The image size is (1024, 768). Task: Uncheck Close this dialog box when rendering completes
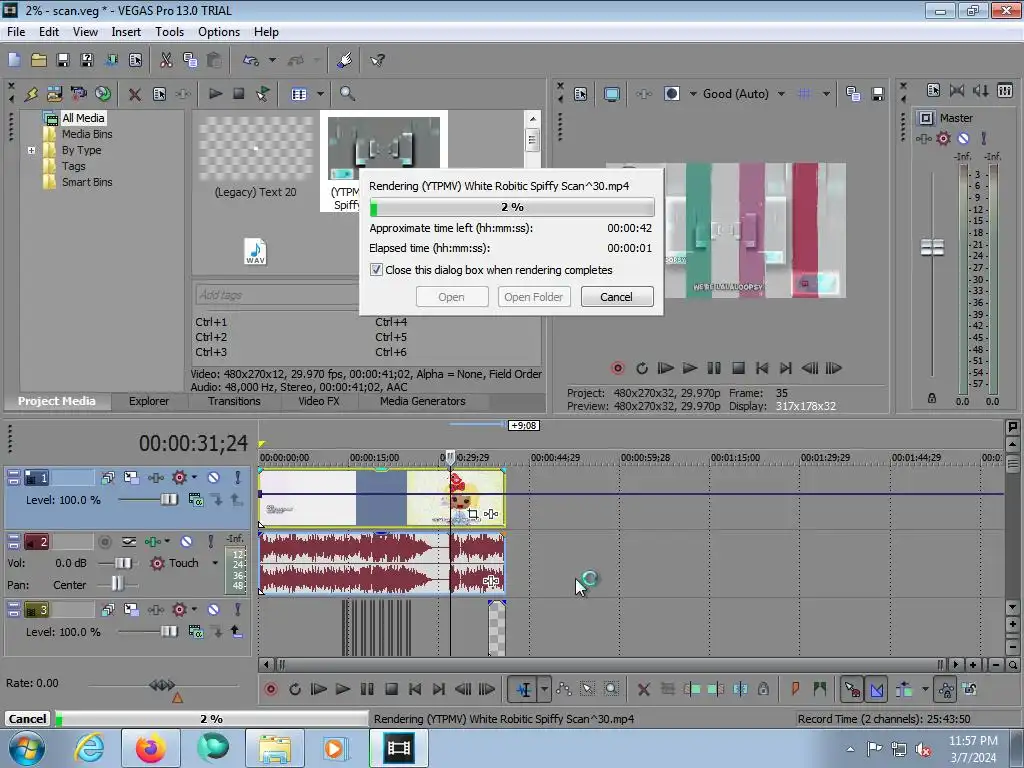[x=376, y=270]
